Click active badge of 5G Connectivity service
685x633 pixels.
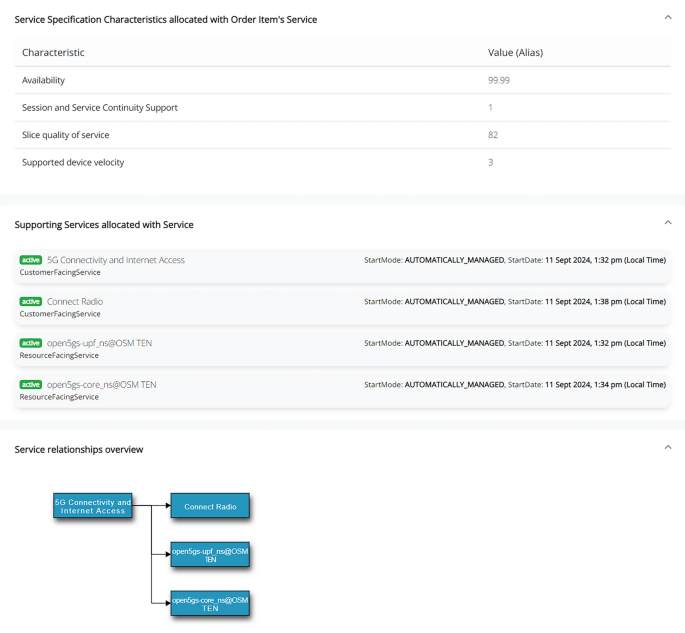[x=31, y=260]
